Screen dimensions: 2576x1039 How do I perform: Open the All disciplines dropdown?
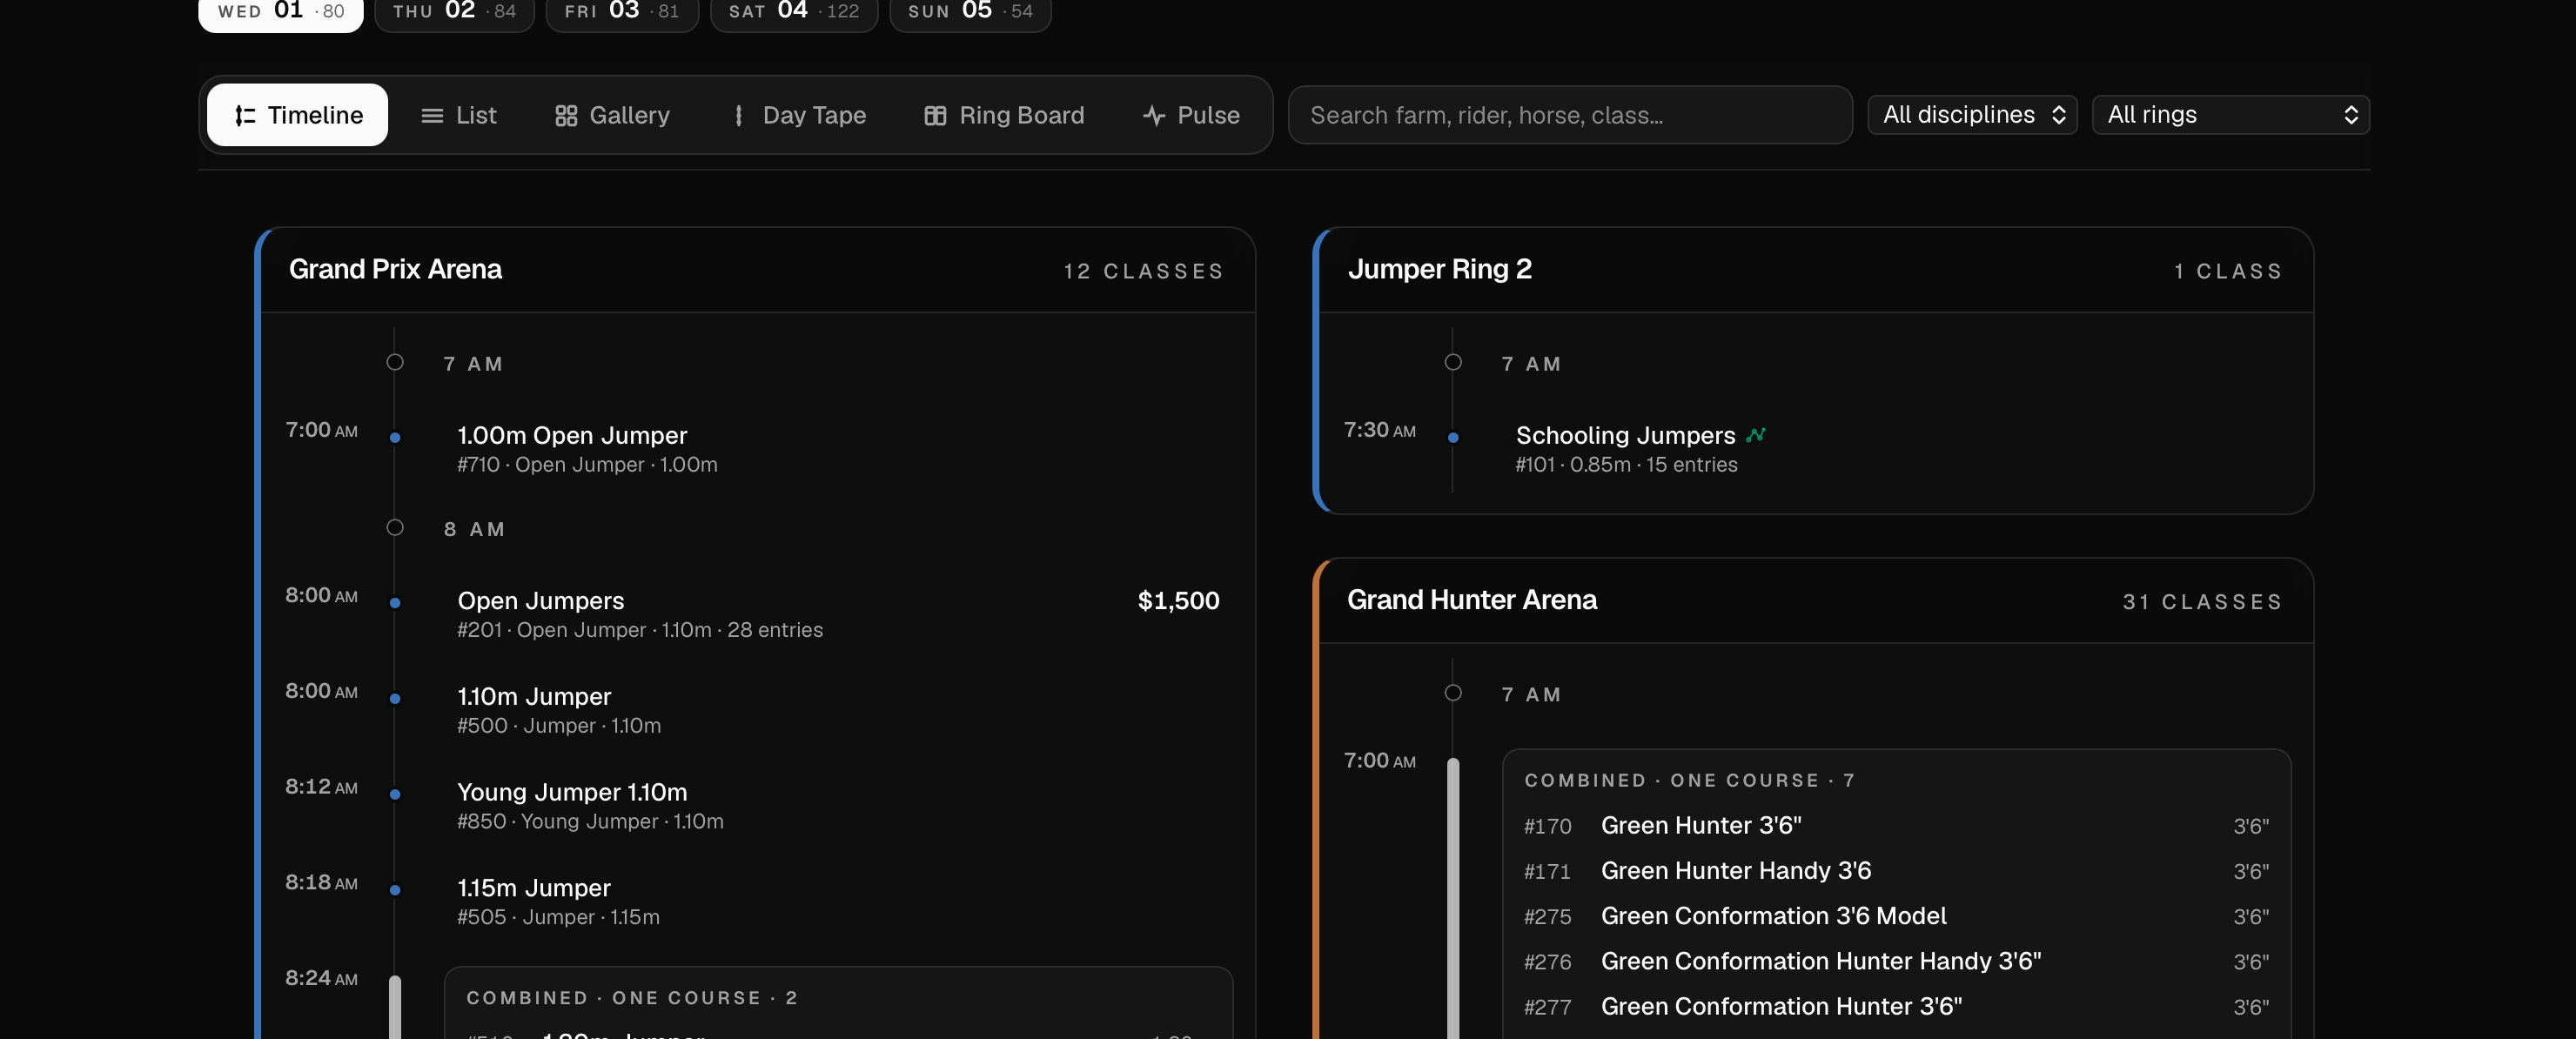pos(1972,115)
